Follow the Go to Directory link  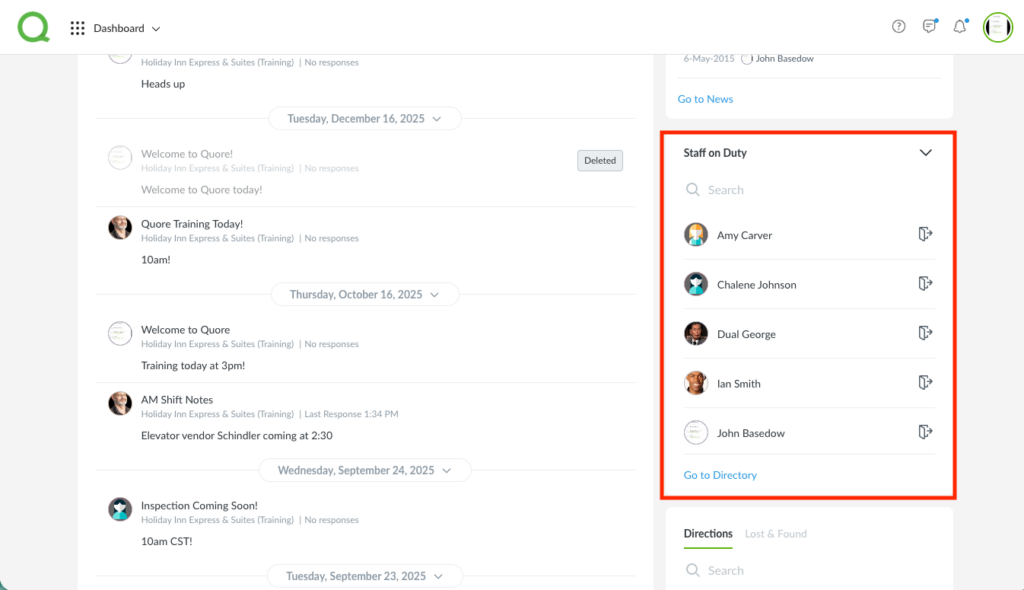pos(720,475)
